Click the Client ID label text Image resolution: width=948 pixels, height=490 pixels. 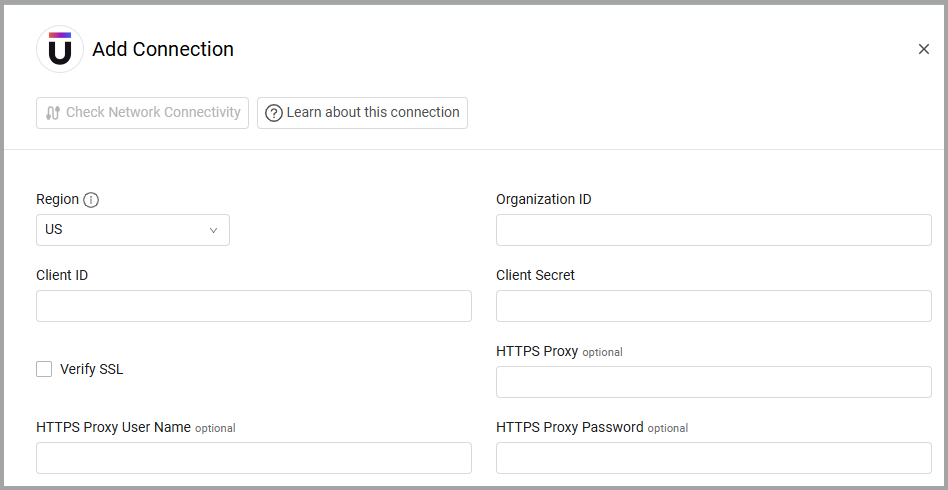pyautogui.click(x=62, y=275)
